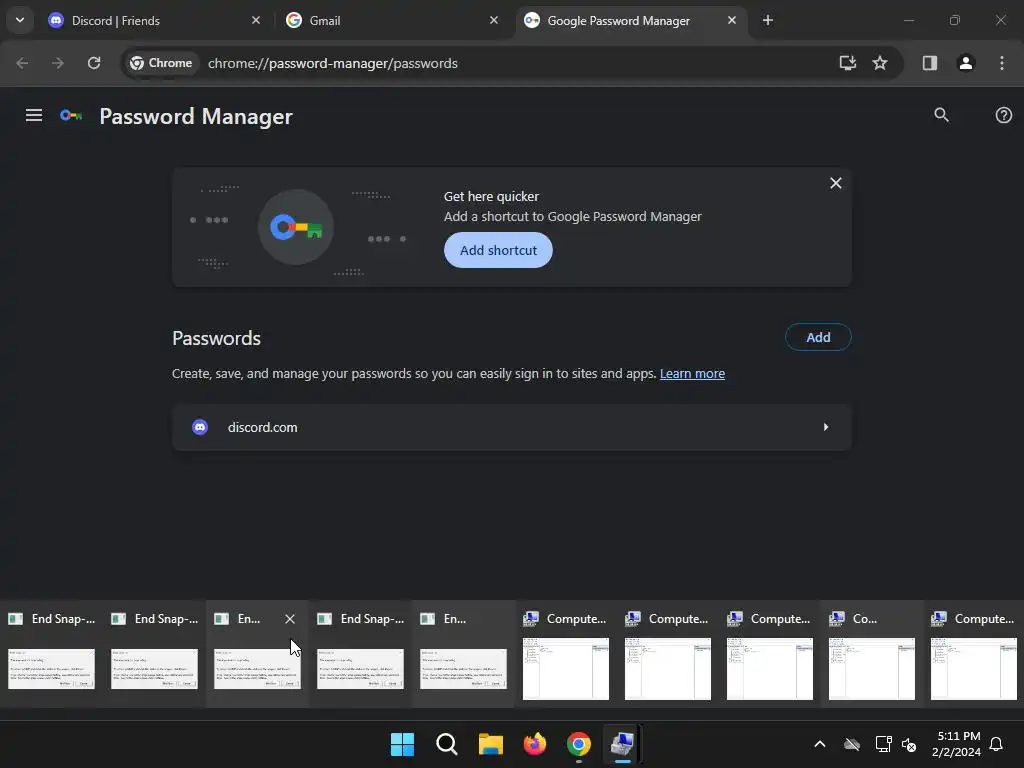Viewport: 1024px width, 768px height.
Task: Open the first End Snap thumbnail
Action: [52, 669]
